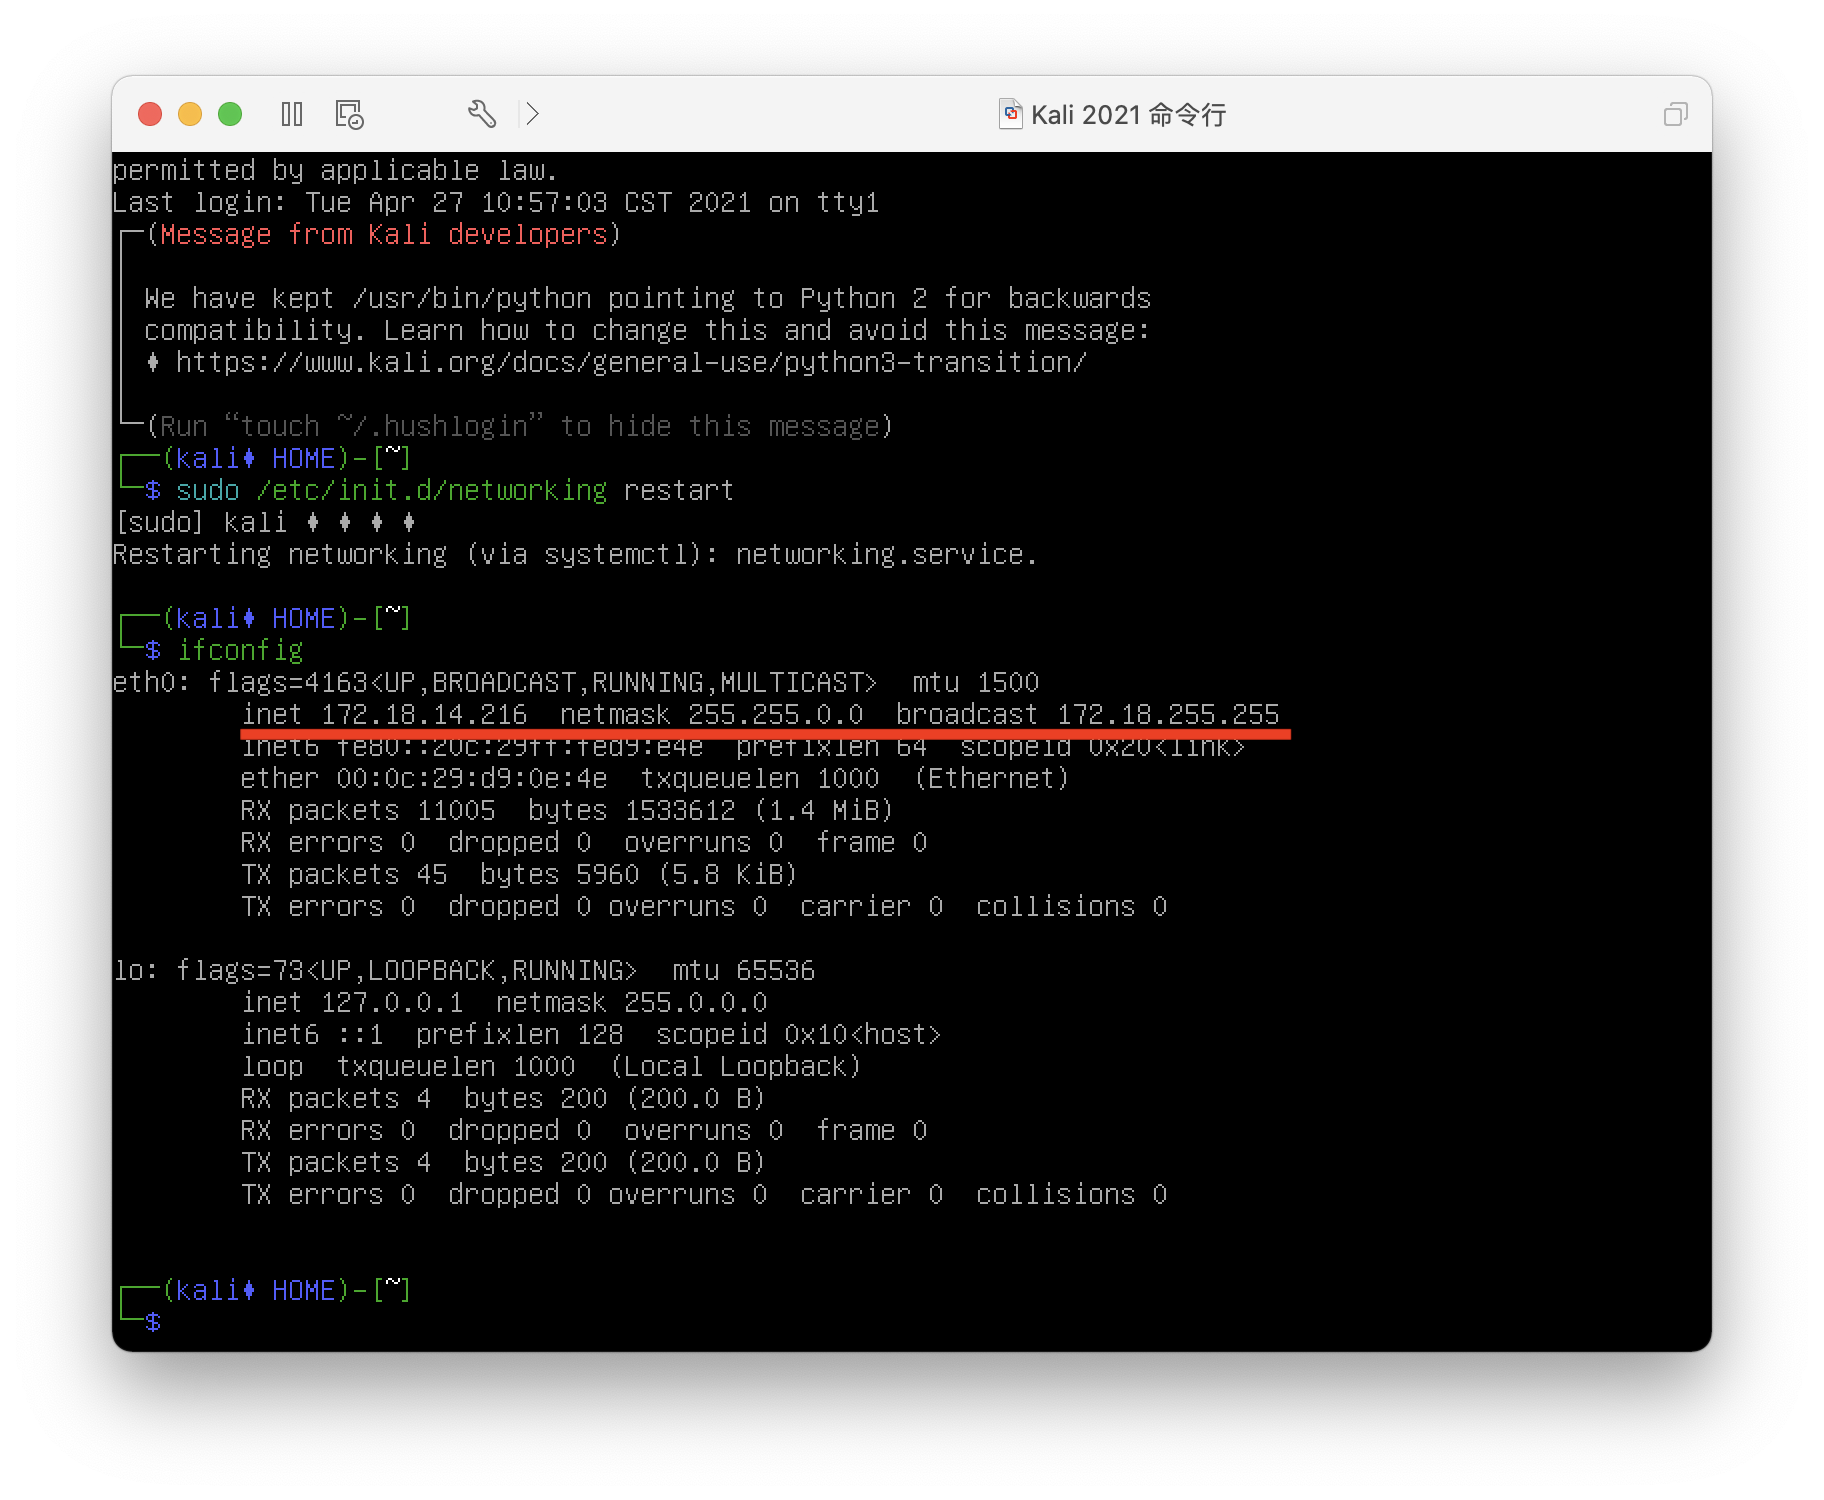Click the green full-screen button
1824x1500 pixels.
pos(230,114)
